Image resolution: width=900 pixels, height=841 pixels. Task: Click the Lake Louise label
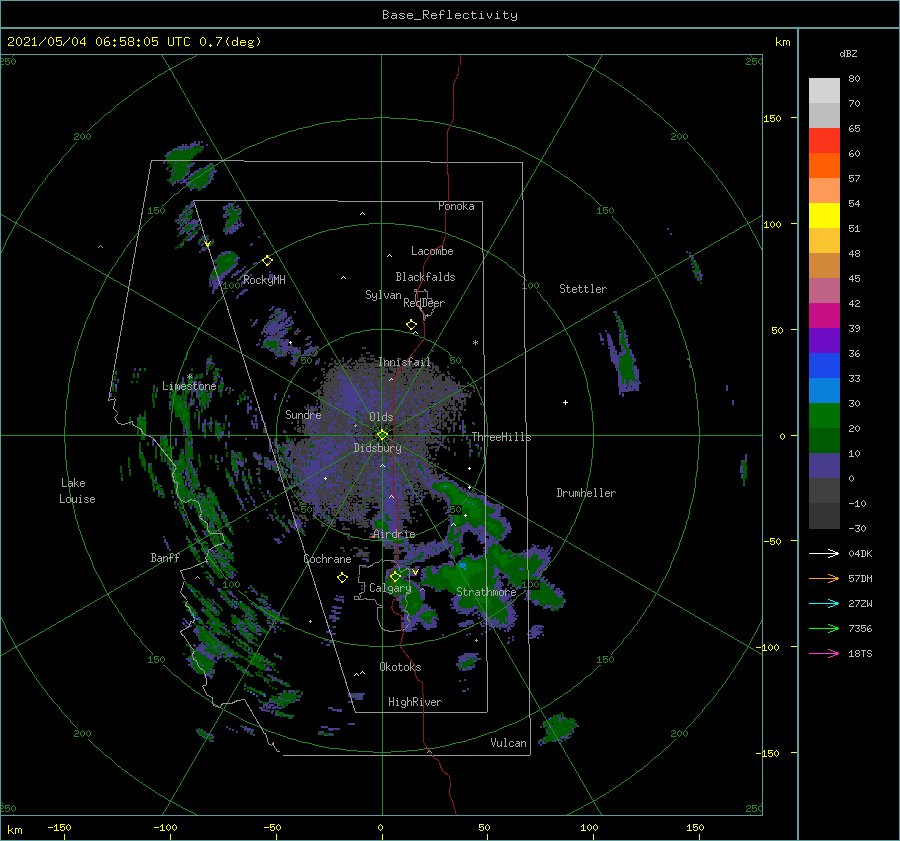(77, 491)
